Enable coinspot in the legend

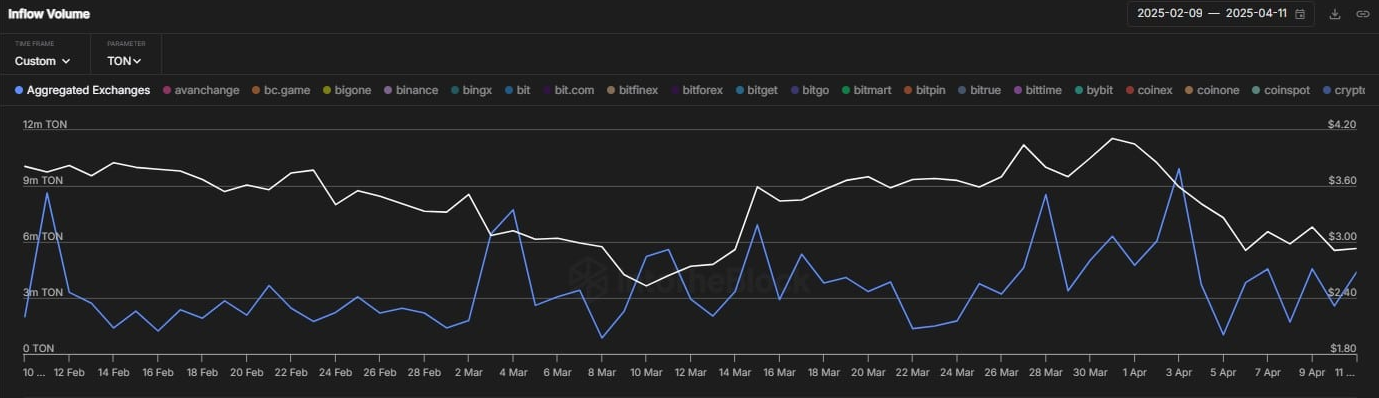point(1280,90)
